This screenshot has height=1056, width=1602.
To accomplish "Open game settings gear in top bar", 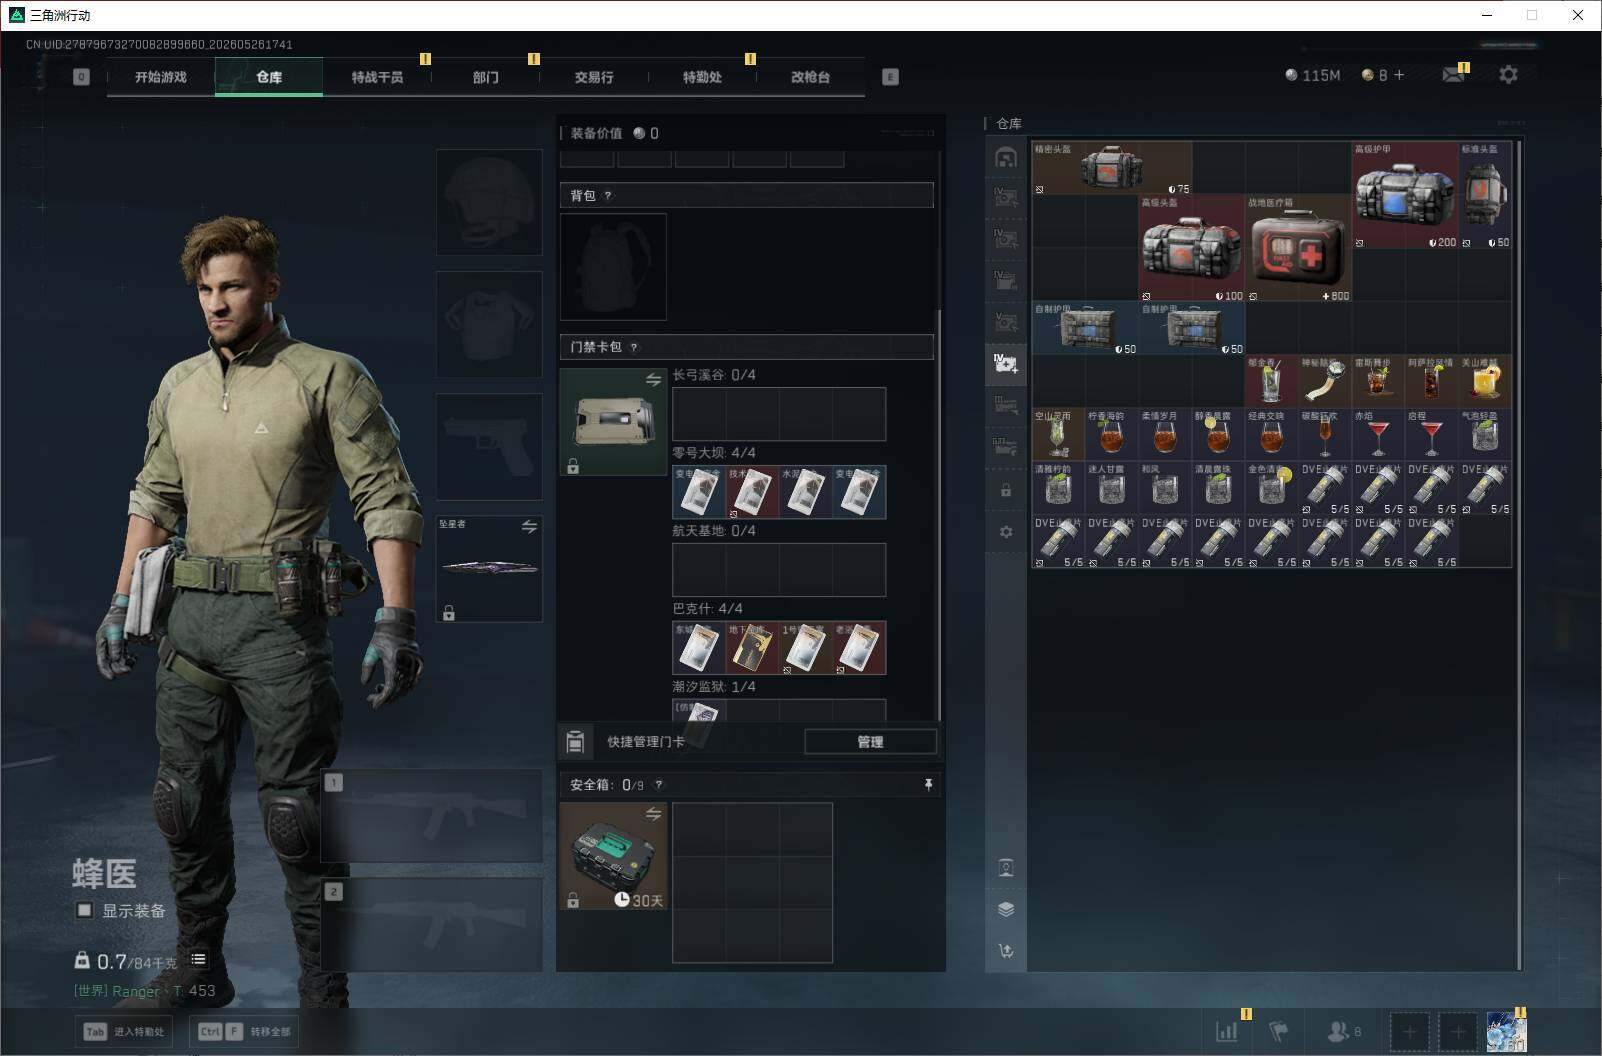I will point(1508,75).
